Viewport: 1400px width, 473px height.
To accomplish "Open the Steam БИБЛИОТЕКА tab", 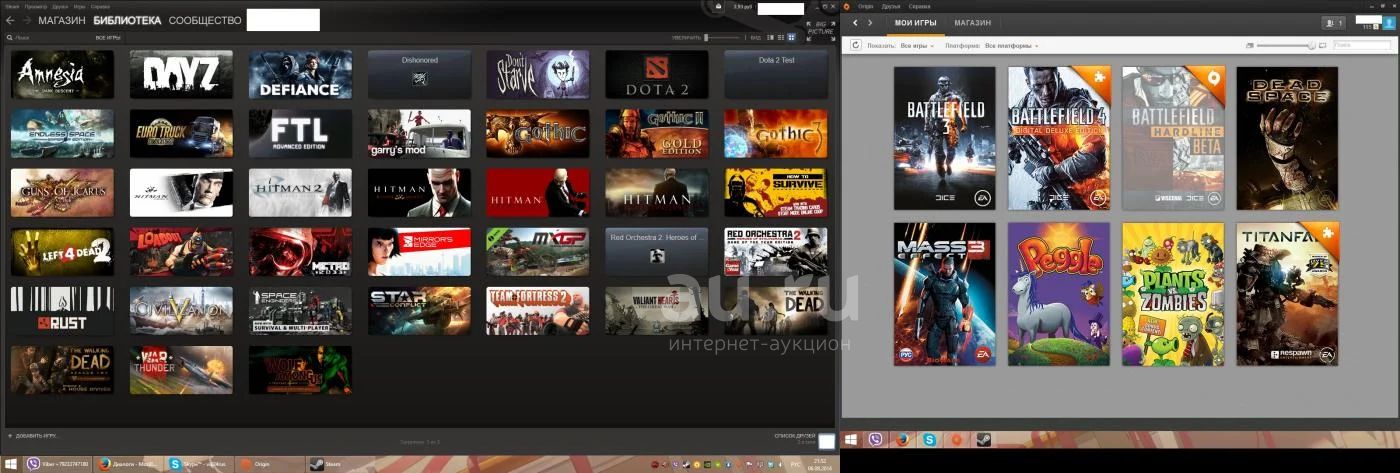I will [127, 20].
